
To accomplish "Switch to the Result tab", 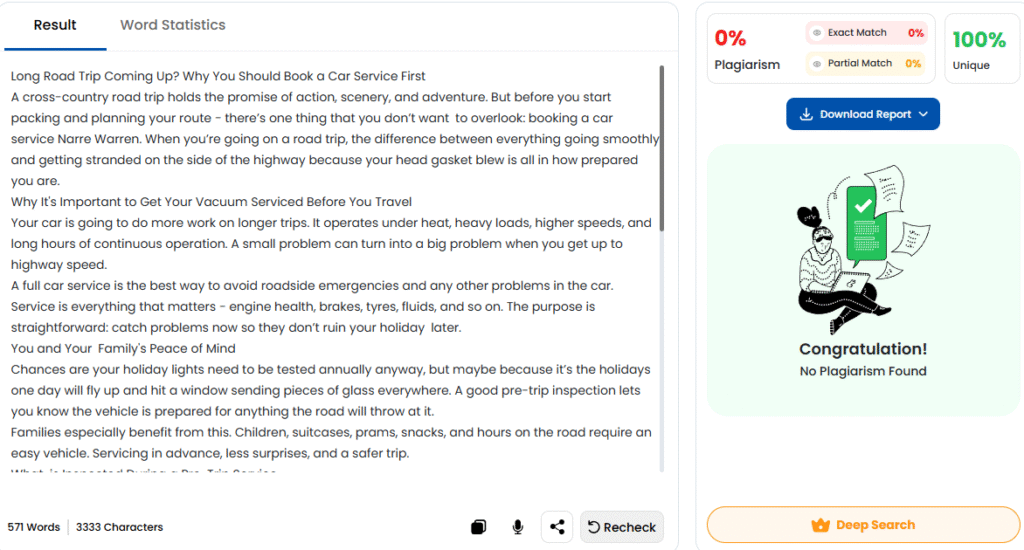I will (55, 25).
